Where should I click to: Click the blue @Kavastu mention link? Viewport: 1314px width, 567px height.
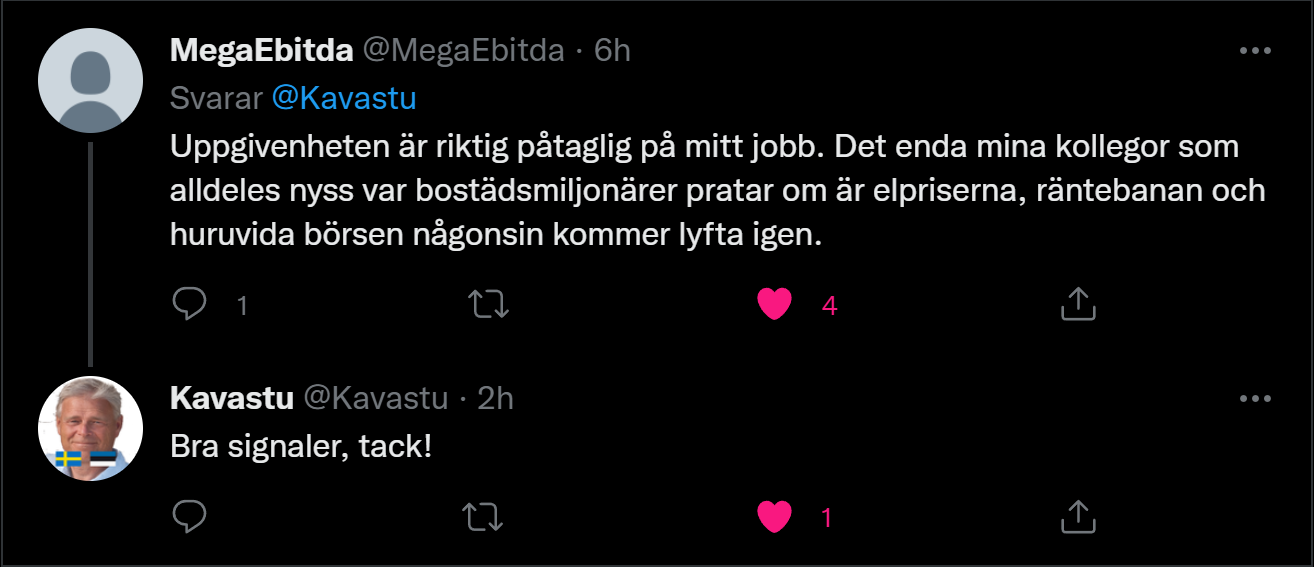tap(344, 98)
